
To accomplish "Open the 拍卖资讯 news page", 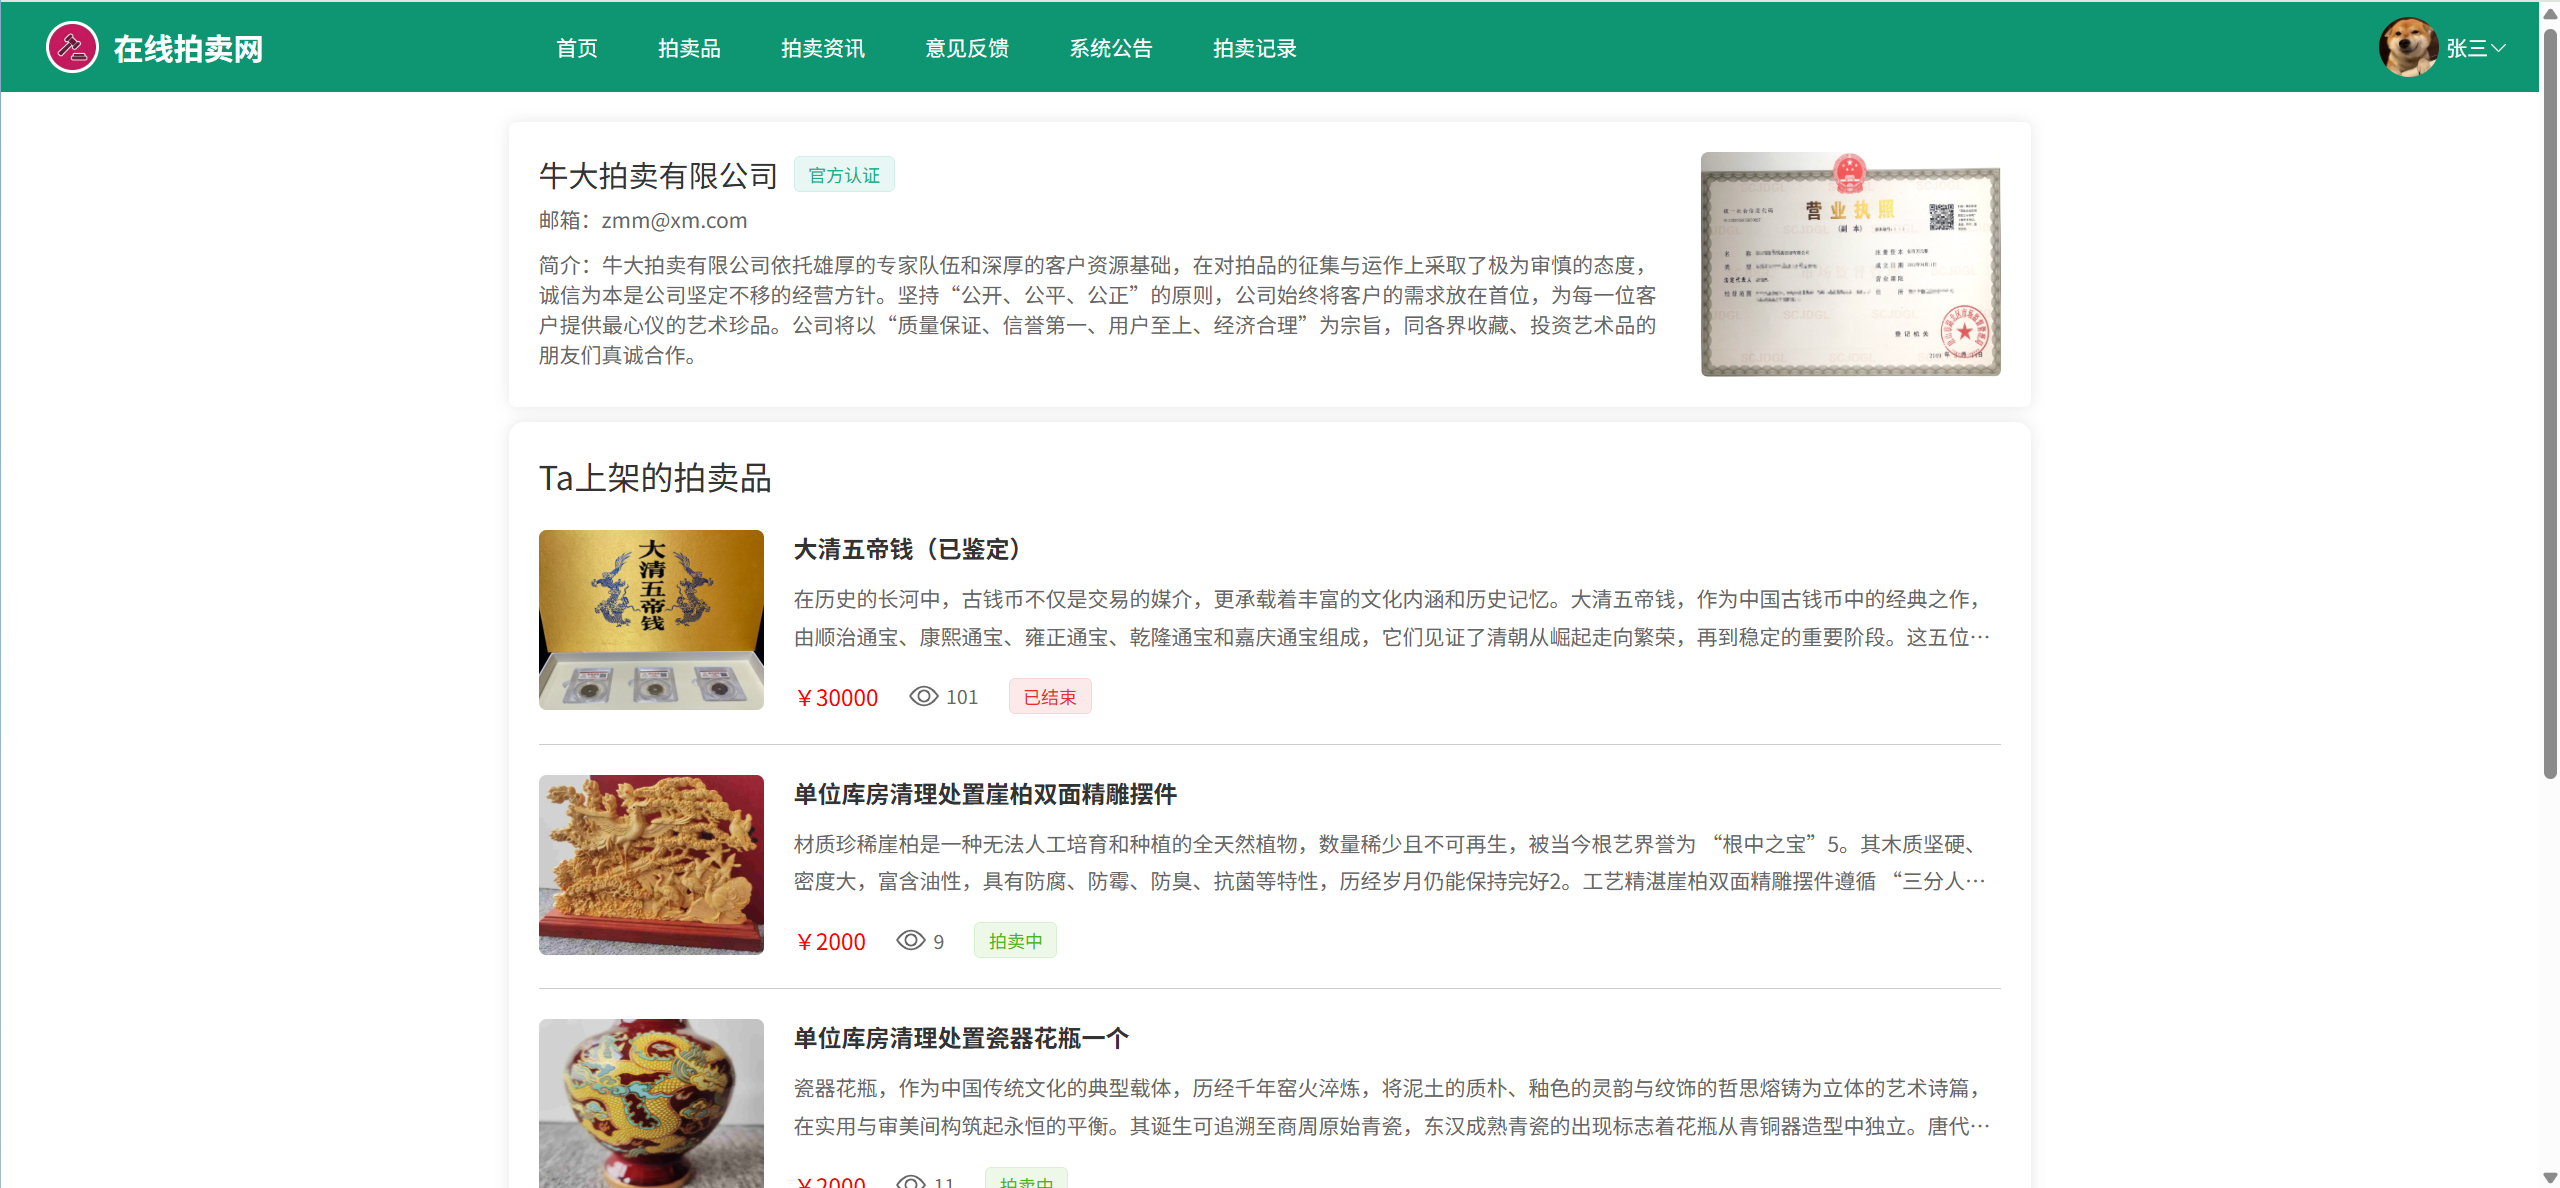I will 822,48.
